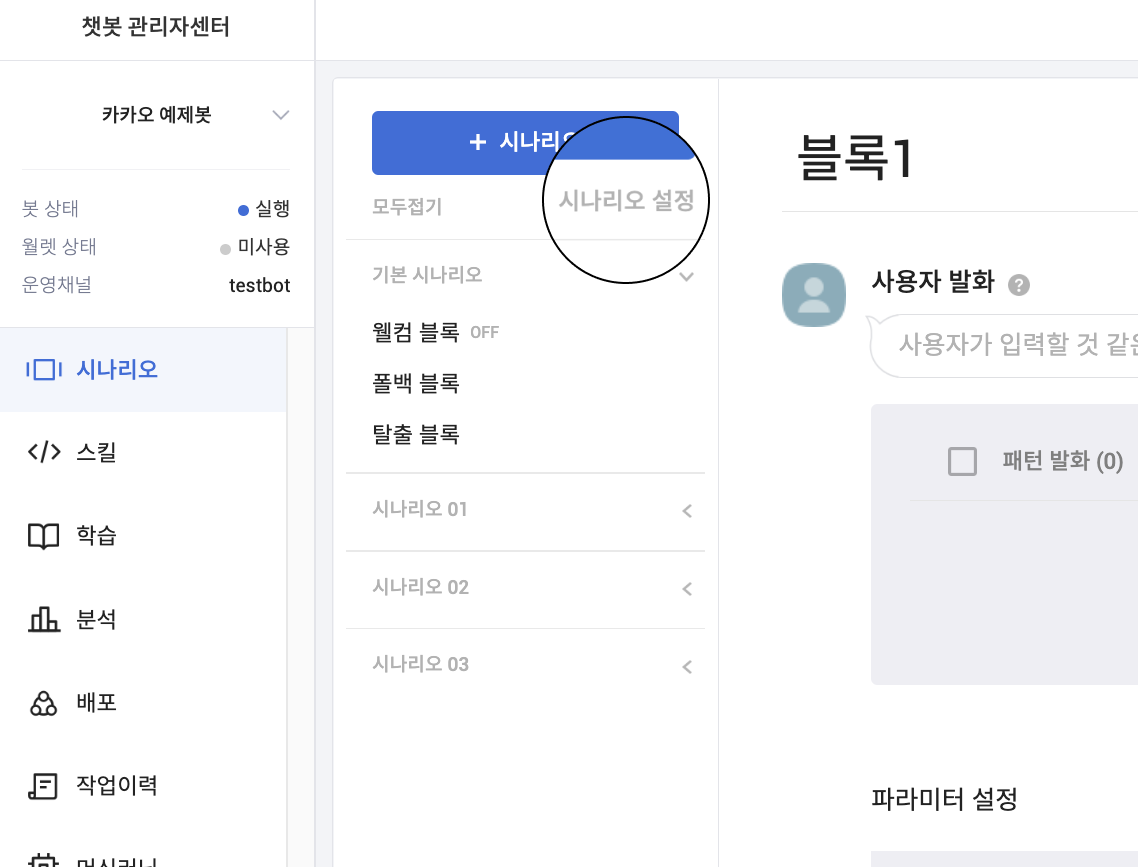Click the 학습 book icon

click(x=44, y=536)
